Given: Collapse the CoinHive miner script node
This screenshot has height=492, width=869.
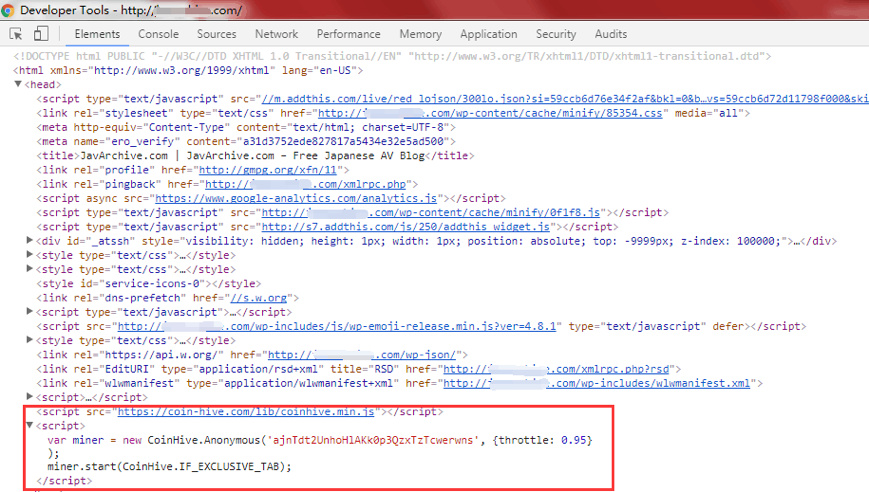Looking at the screenshot, I should click(x=29, y=426).
